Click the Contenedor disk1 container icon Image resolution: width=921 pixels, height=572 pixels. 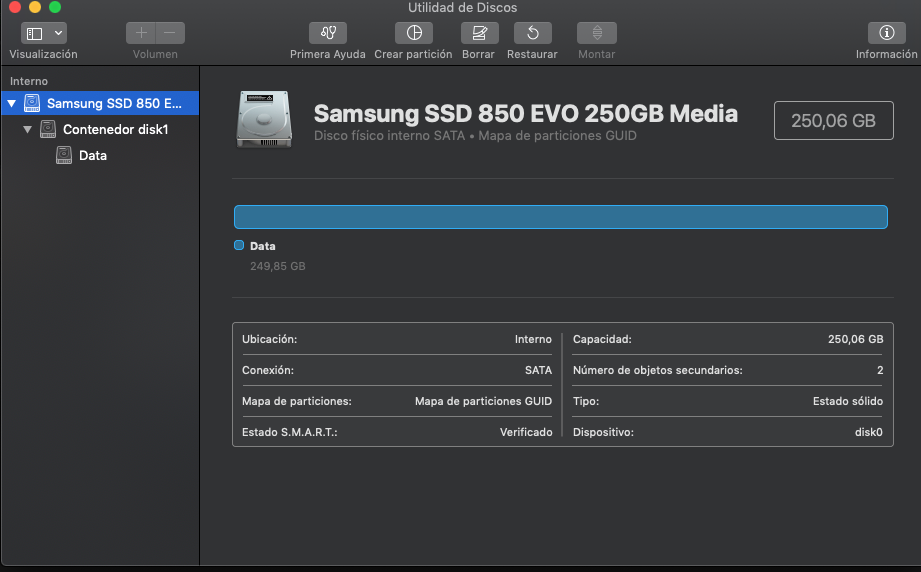point(48,129)
